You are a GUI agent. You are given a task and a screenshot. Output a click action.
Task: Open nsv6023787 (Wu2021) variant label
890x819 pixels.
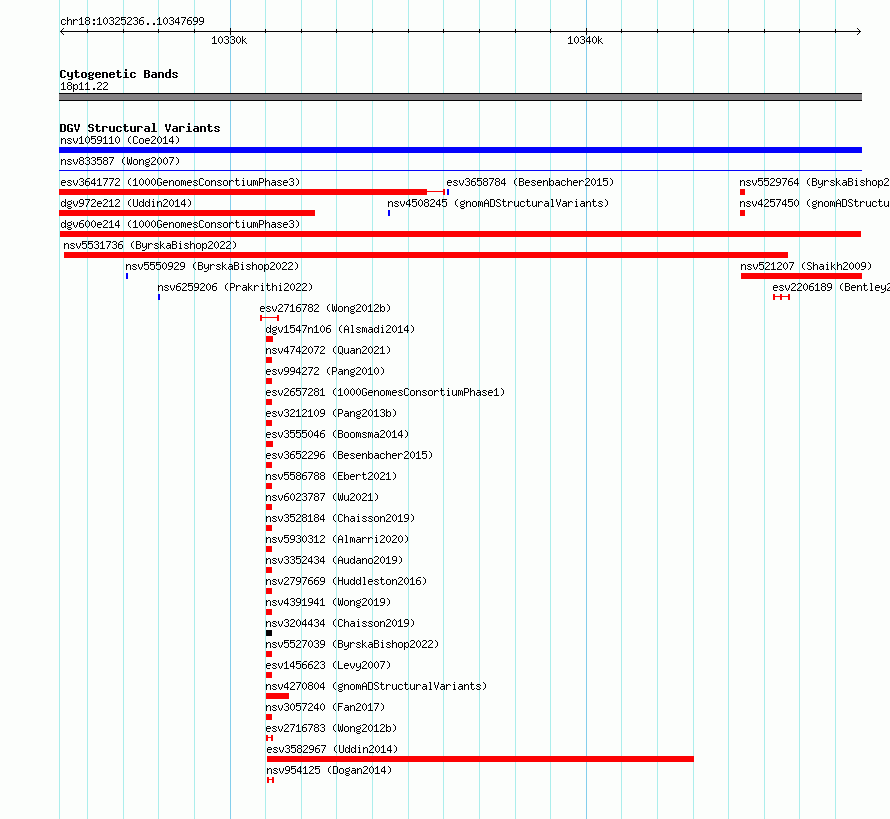pos(322,497)
